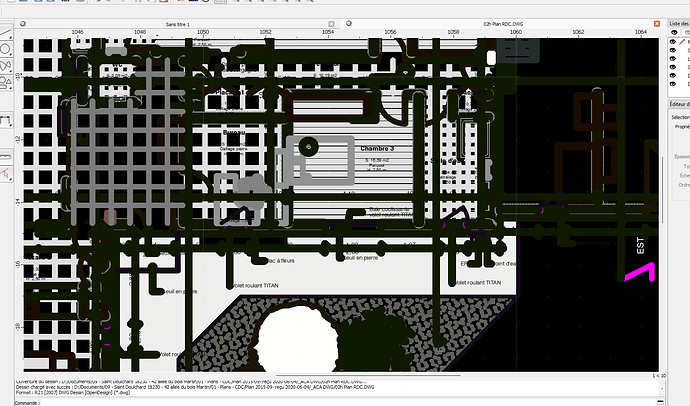Screen dimensions: 690x406
Task: Click the command dock float button
Action: coord(661,402)
